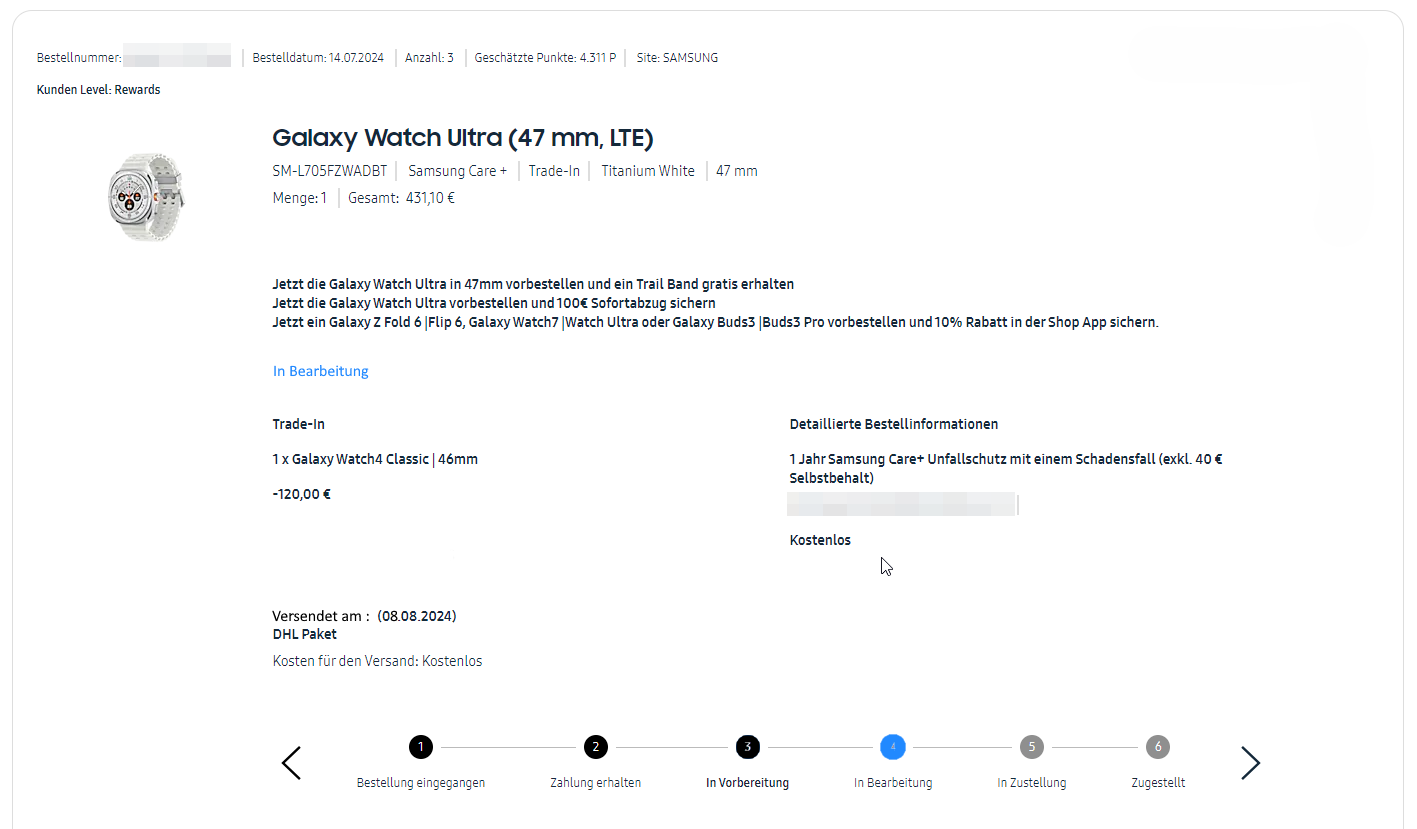The width and height of the screenshot is (1417, 829).
Task: Click the Bestelldatum 14.07.2024 field
Action: (x=318, y=58)
